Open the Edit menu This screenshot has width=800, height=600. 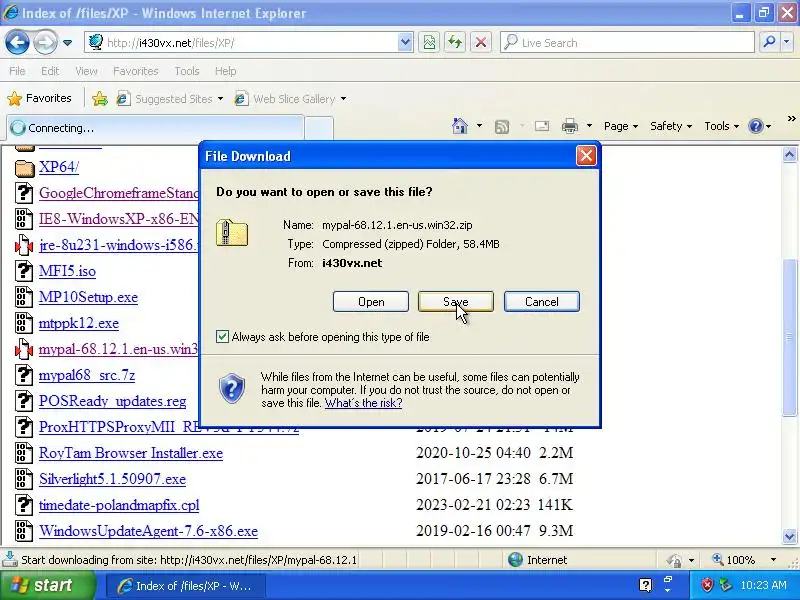[x=50, y=71]
